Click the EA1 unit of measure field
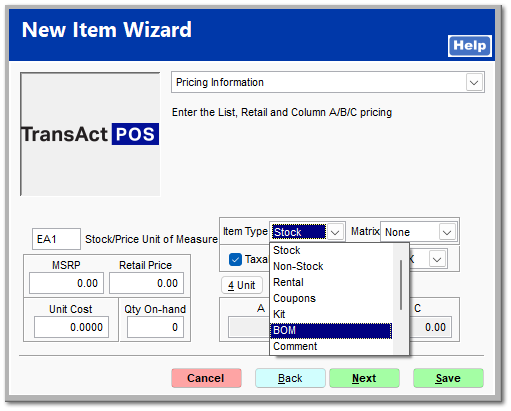 (56, 239)
